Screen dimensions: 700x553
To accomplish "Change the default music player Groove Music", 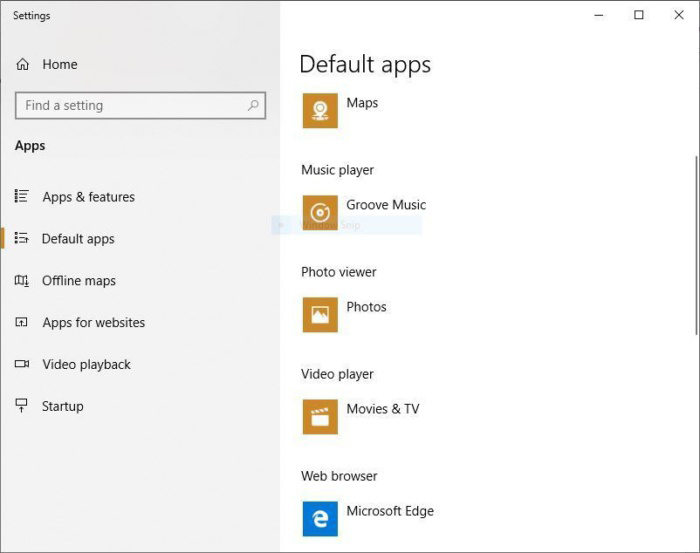I will [x=386, y=205].
